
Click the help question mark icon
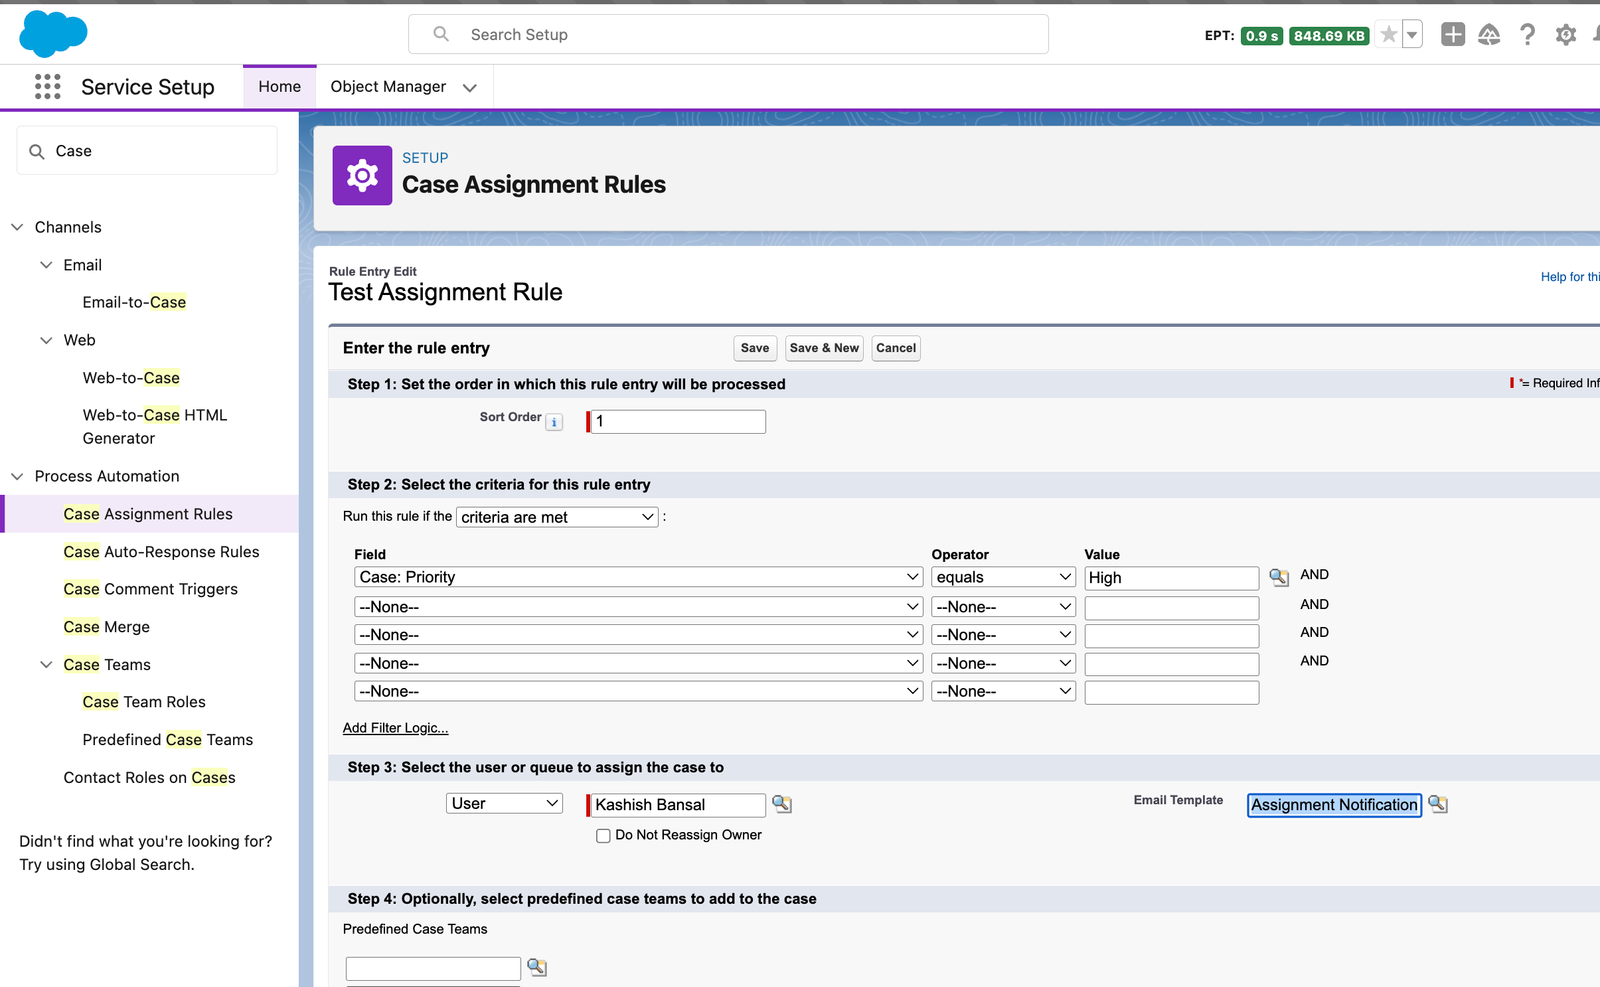point(1527,35)
